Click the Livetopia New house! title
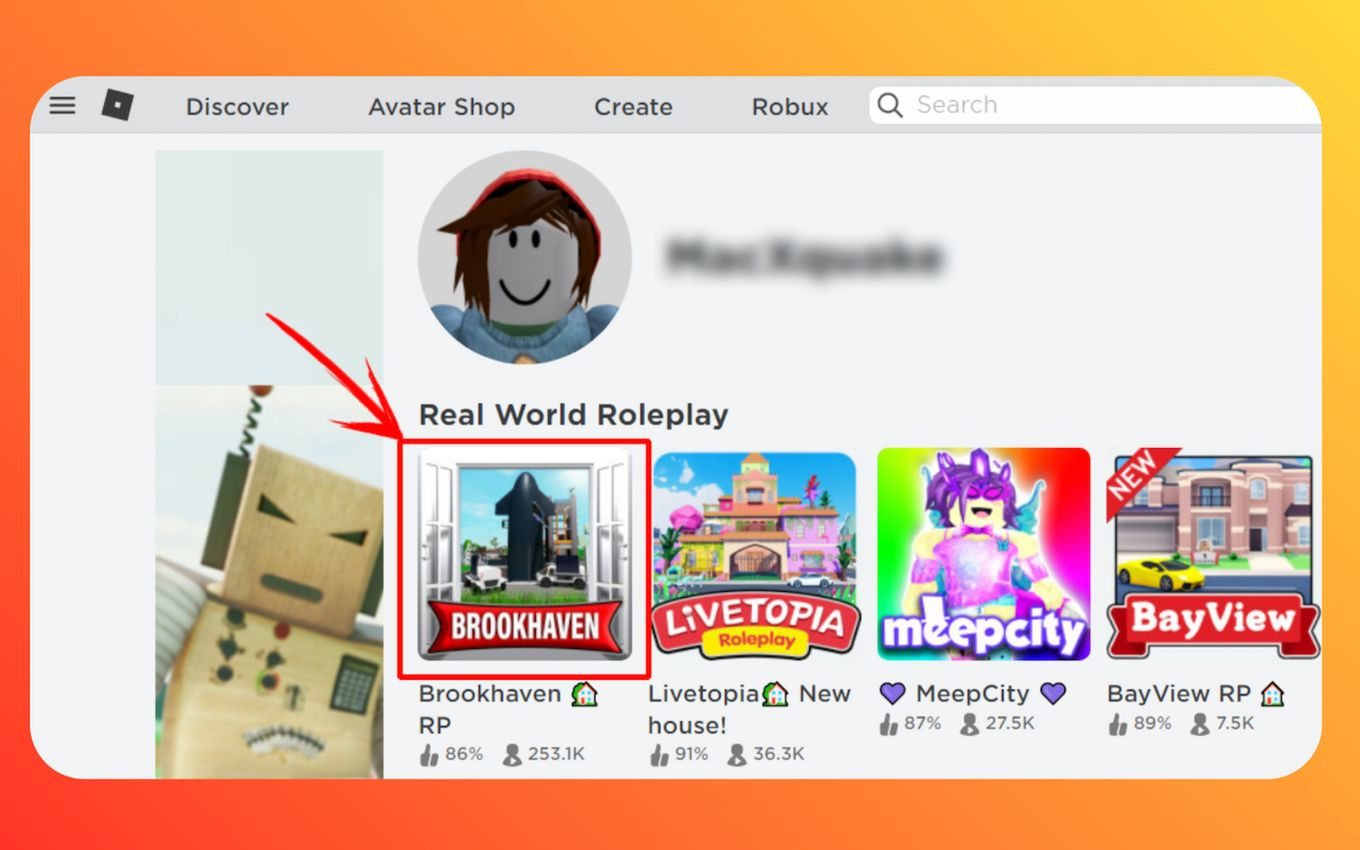The image size is (1360, 850). (749, 708)
